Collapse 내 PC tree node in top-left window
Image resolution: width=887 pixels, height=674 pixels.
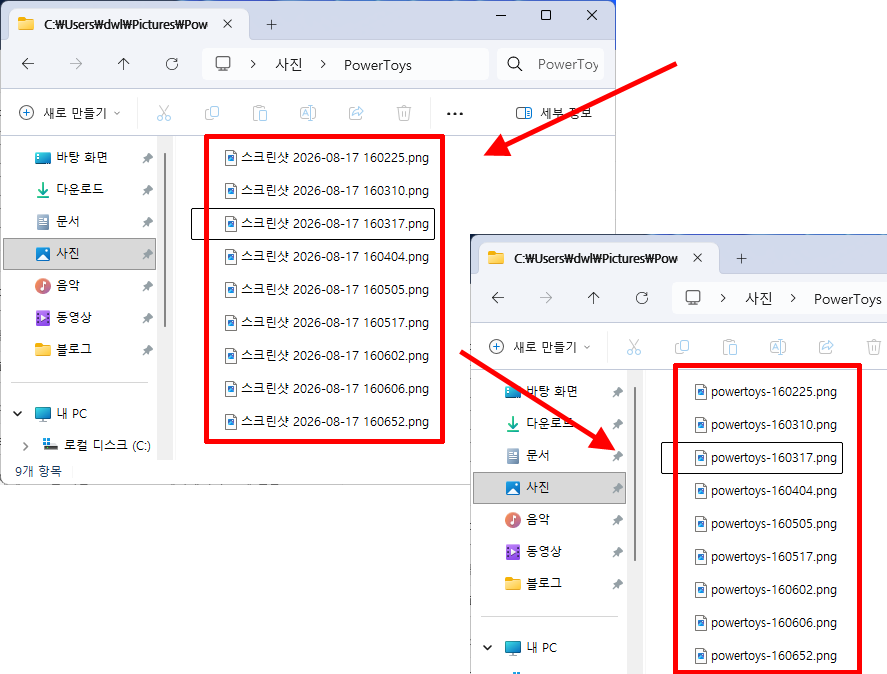tap(18, 414)
